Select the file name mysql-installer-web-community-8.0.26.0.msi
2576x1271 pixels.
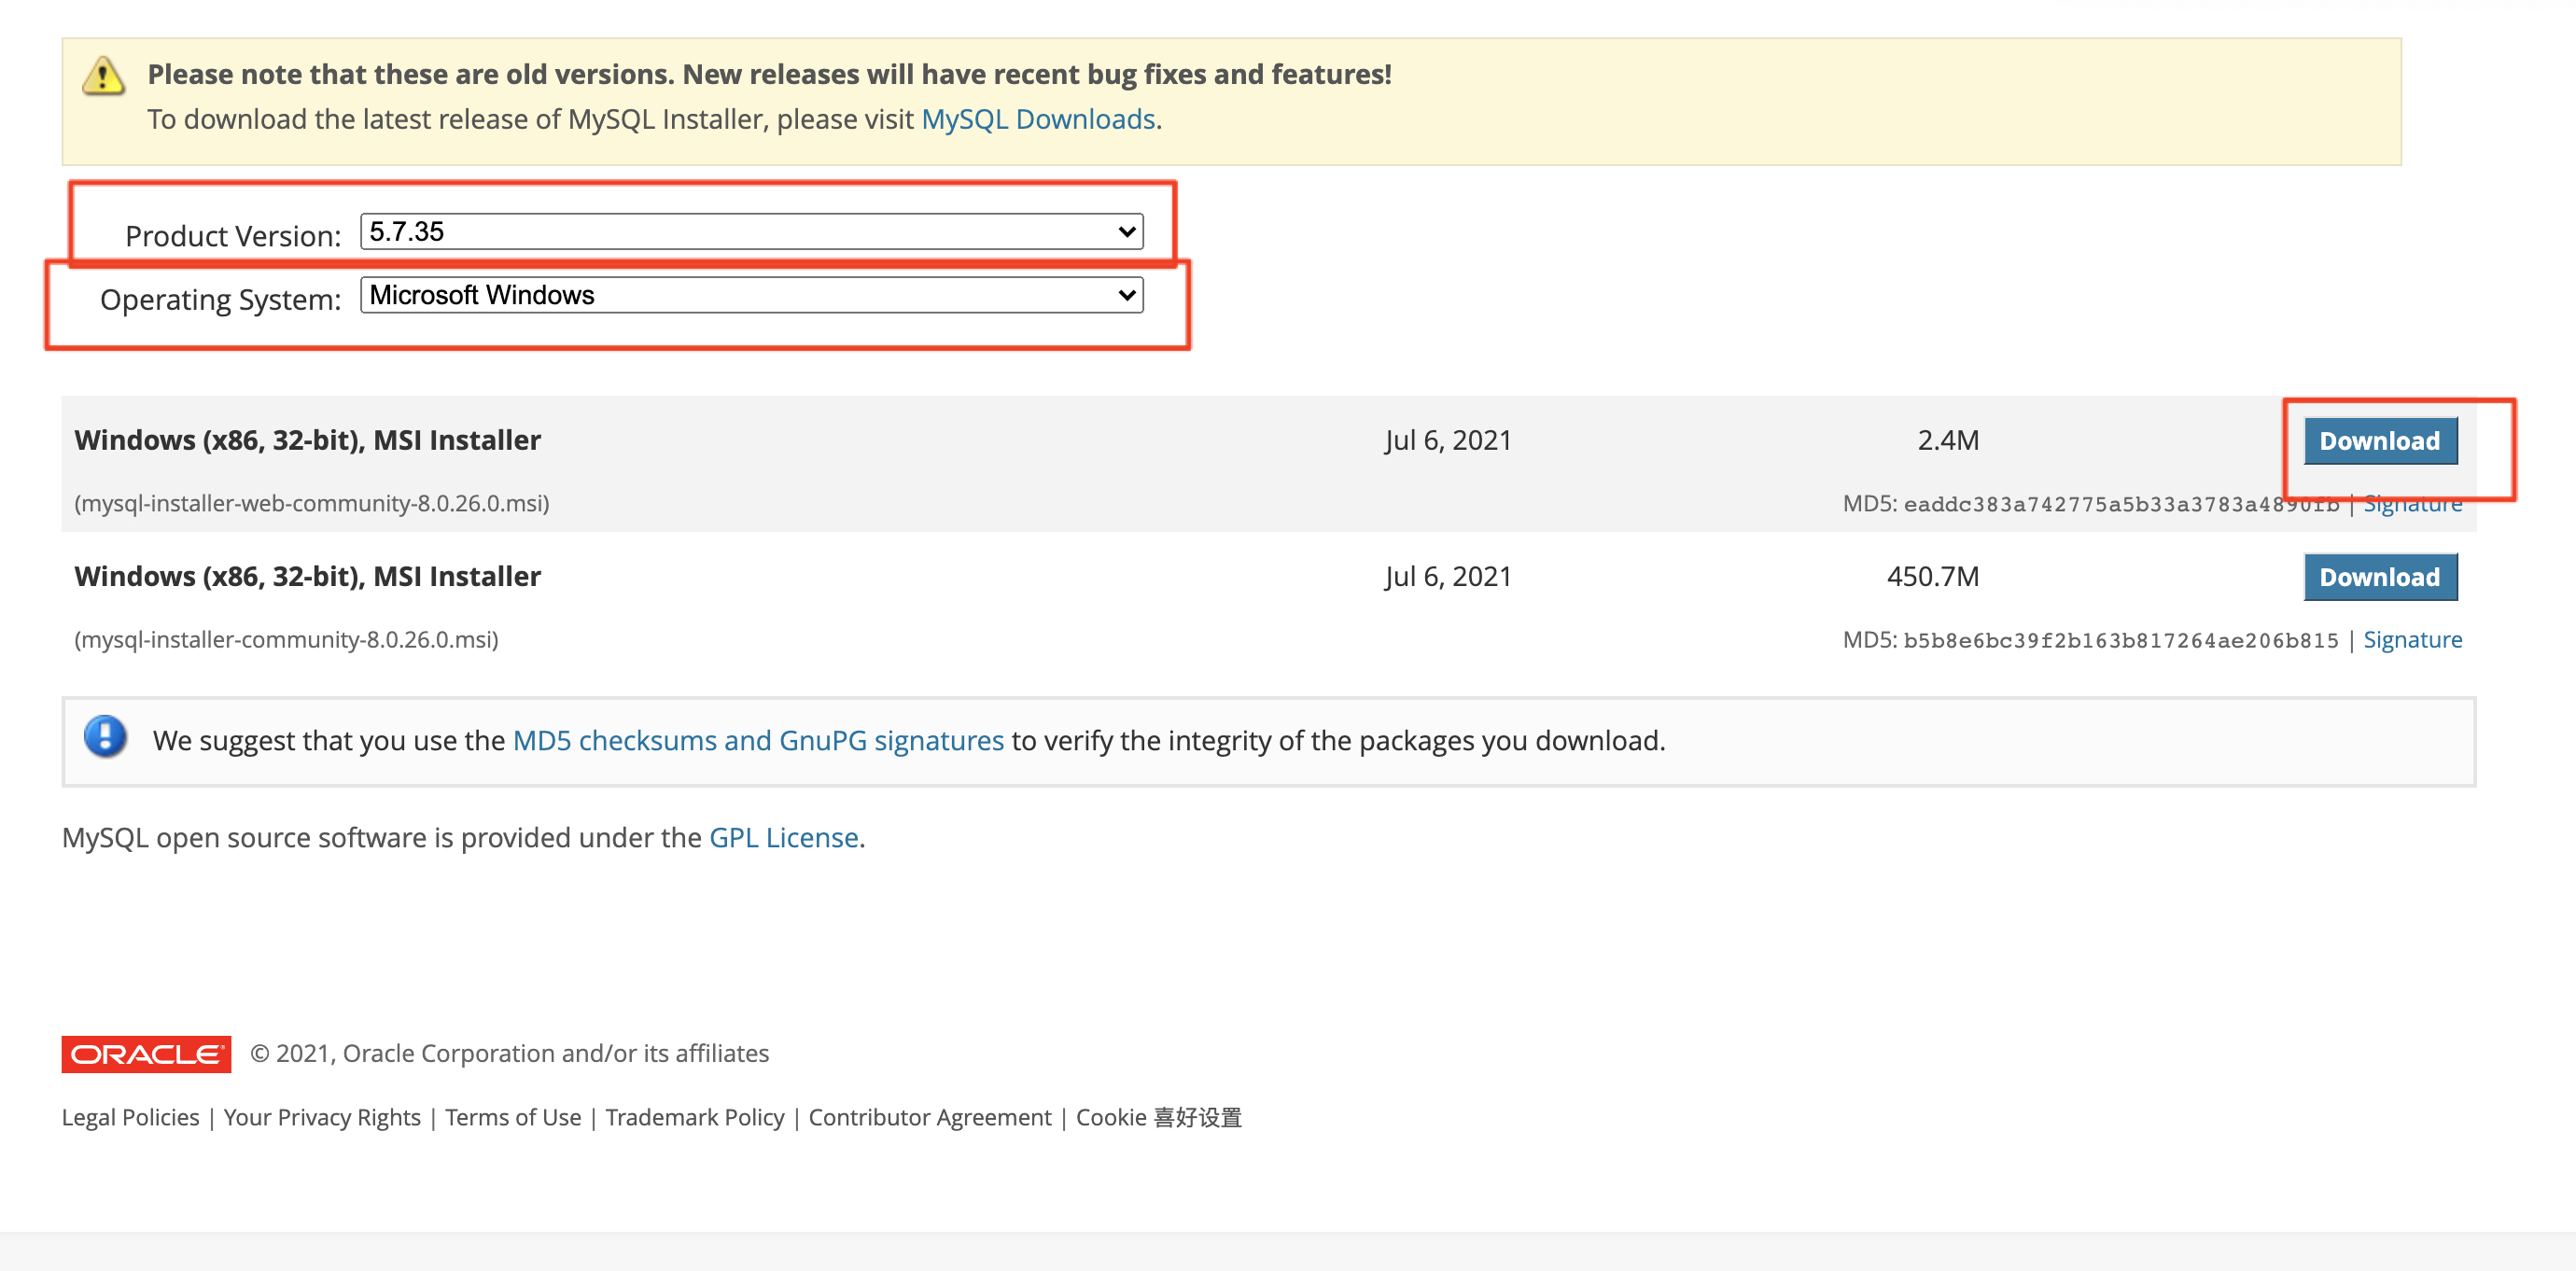click(x=311, y=503)
